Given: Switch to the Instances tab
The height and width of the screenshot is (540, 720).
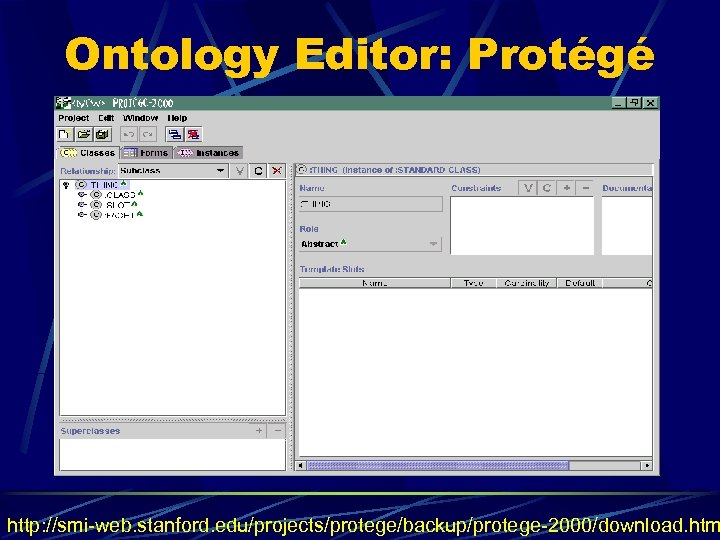Looking at the screenshot, I should click(209, 152).
